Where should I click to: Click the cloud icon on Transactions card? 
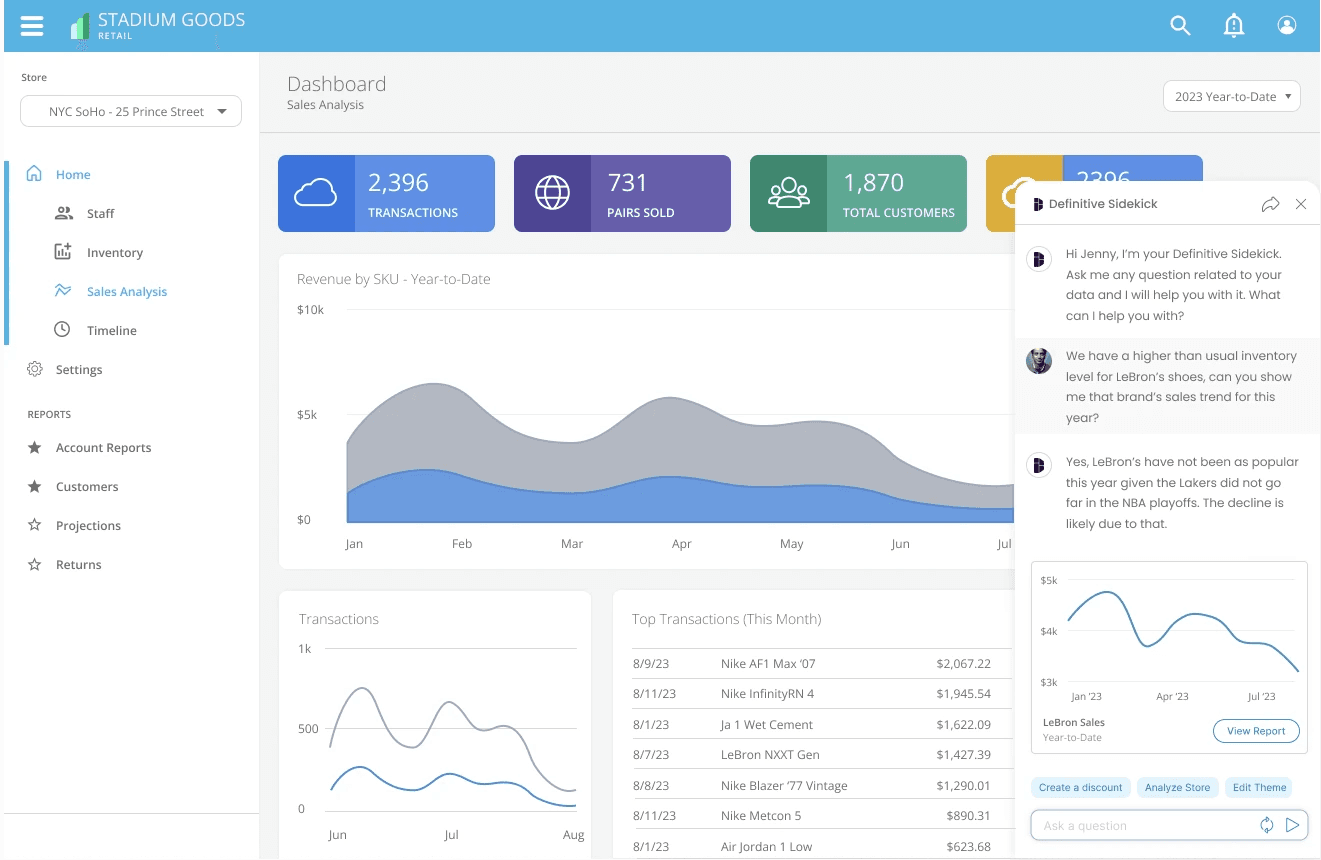tap(316, 193)
